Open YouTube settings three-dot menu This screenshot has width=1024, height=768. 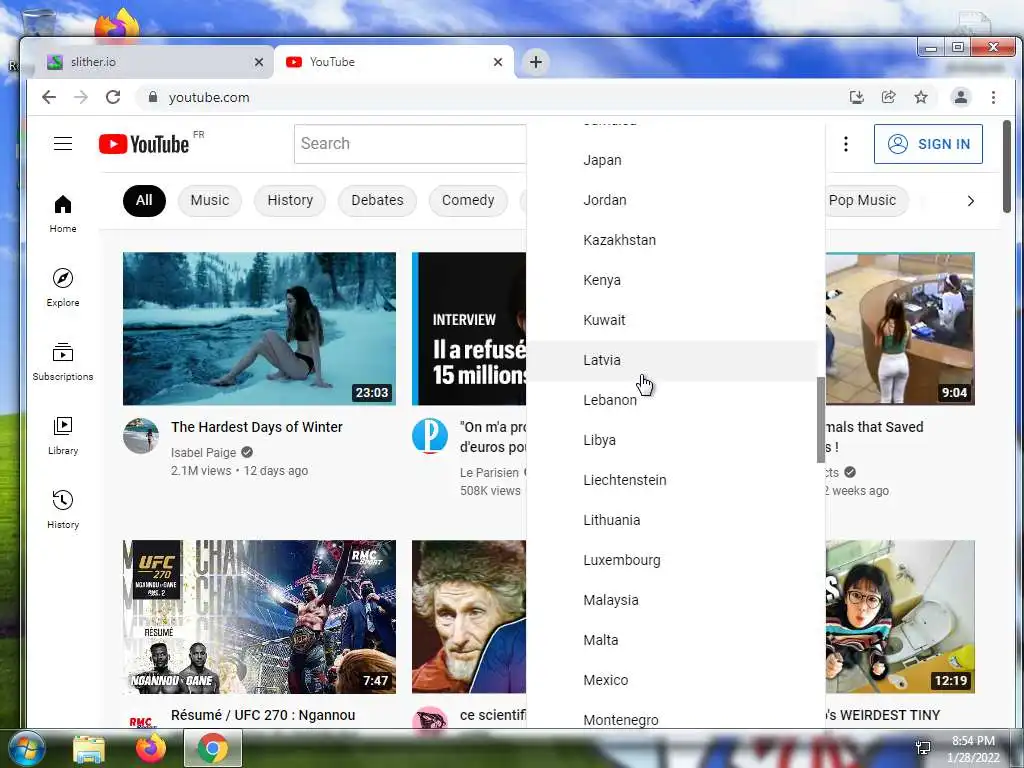[846, 144]
